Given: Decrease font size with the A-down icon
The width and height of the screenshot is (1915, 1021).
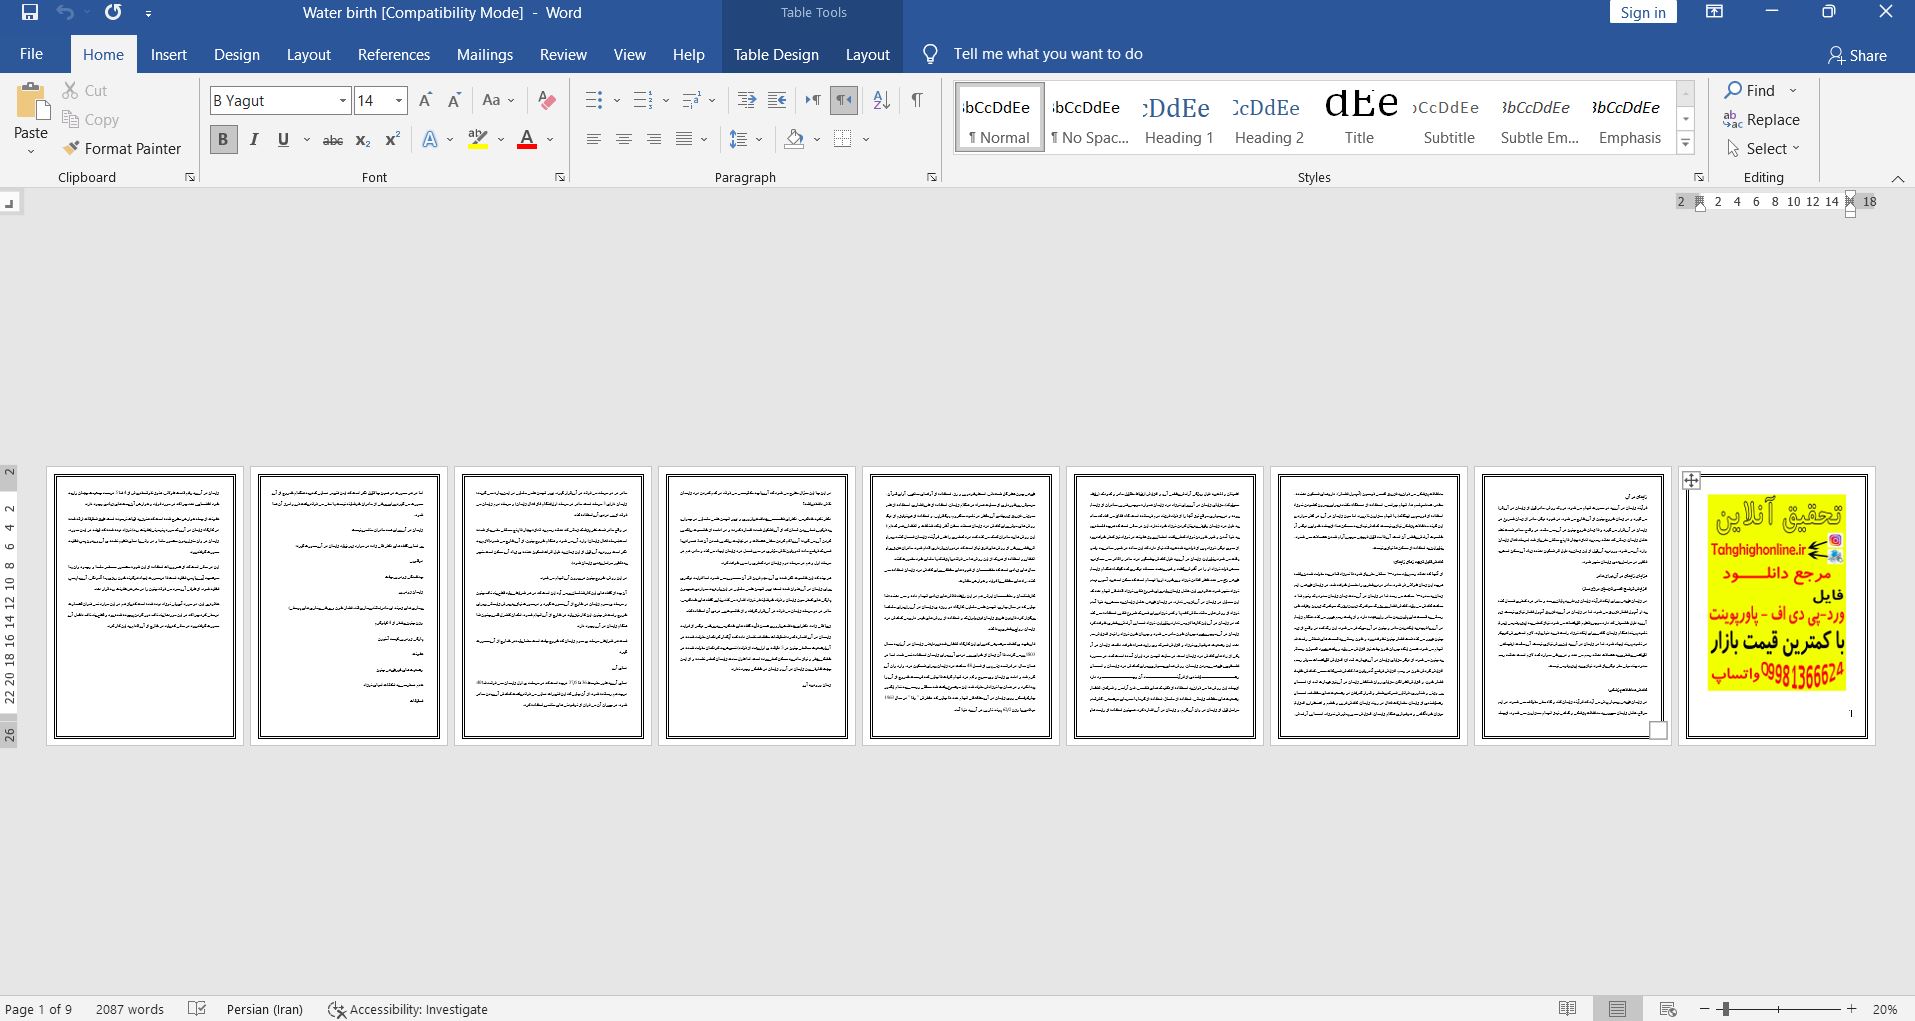Looking at the screenshot, I should (x=454, y=100).
